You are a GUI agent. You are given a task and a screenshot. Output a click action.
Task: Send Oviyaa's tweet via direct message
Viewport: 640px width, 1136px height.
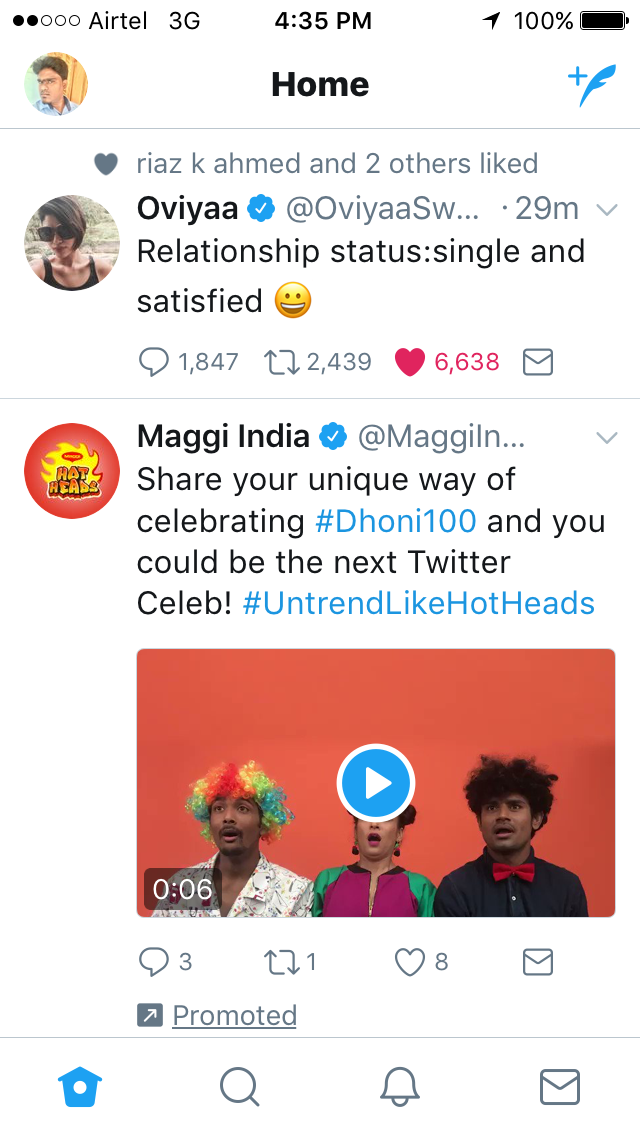pos(538,362)
